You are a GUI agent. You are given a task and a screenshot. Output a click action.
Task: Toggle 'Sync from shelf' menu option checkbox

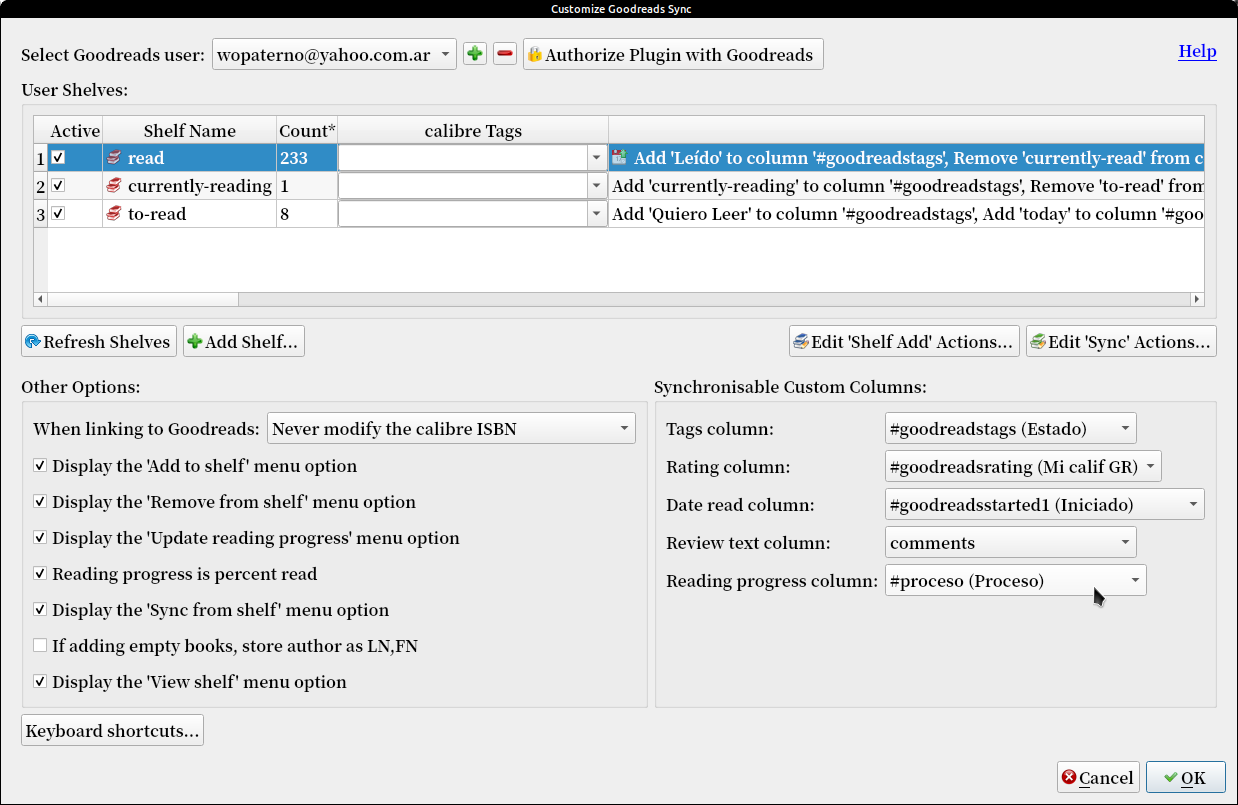[x=40, y=610]
